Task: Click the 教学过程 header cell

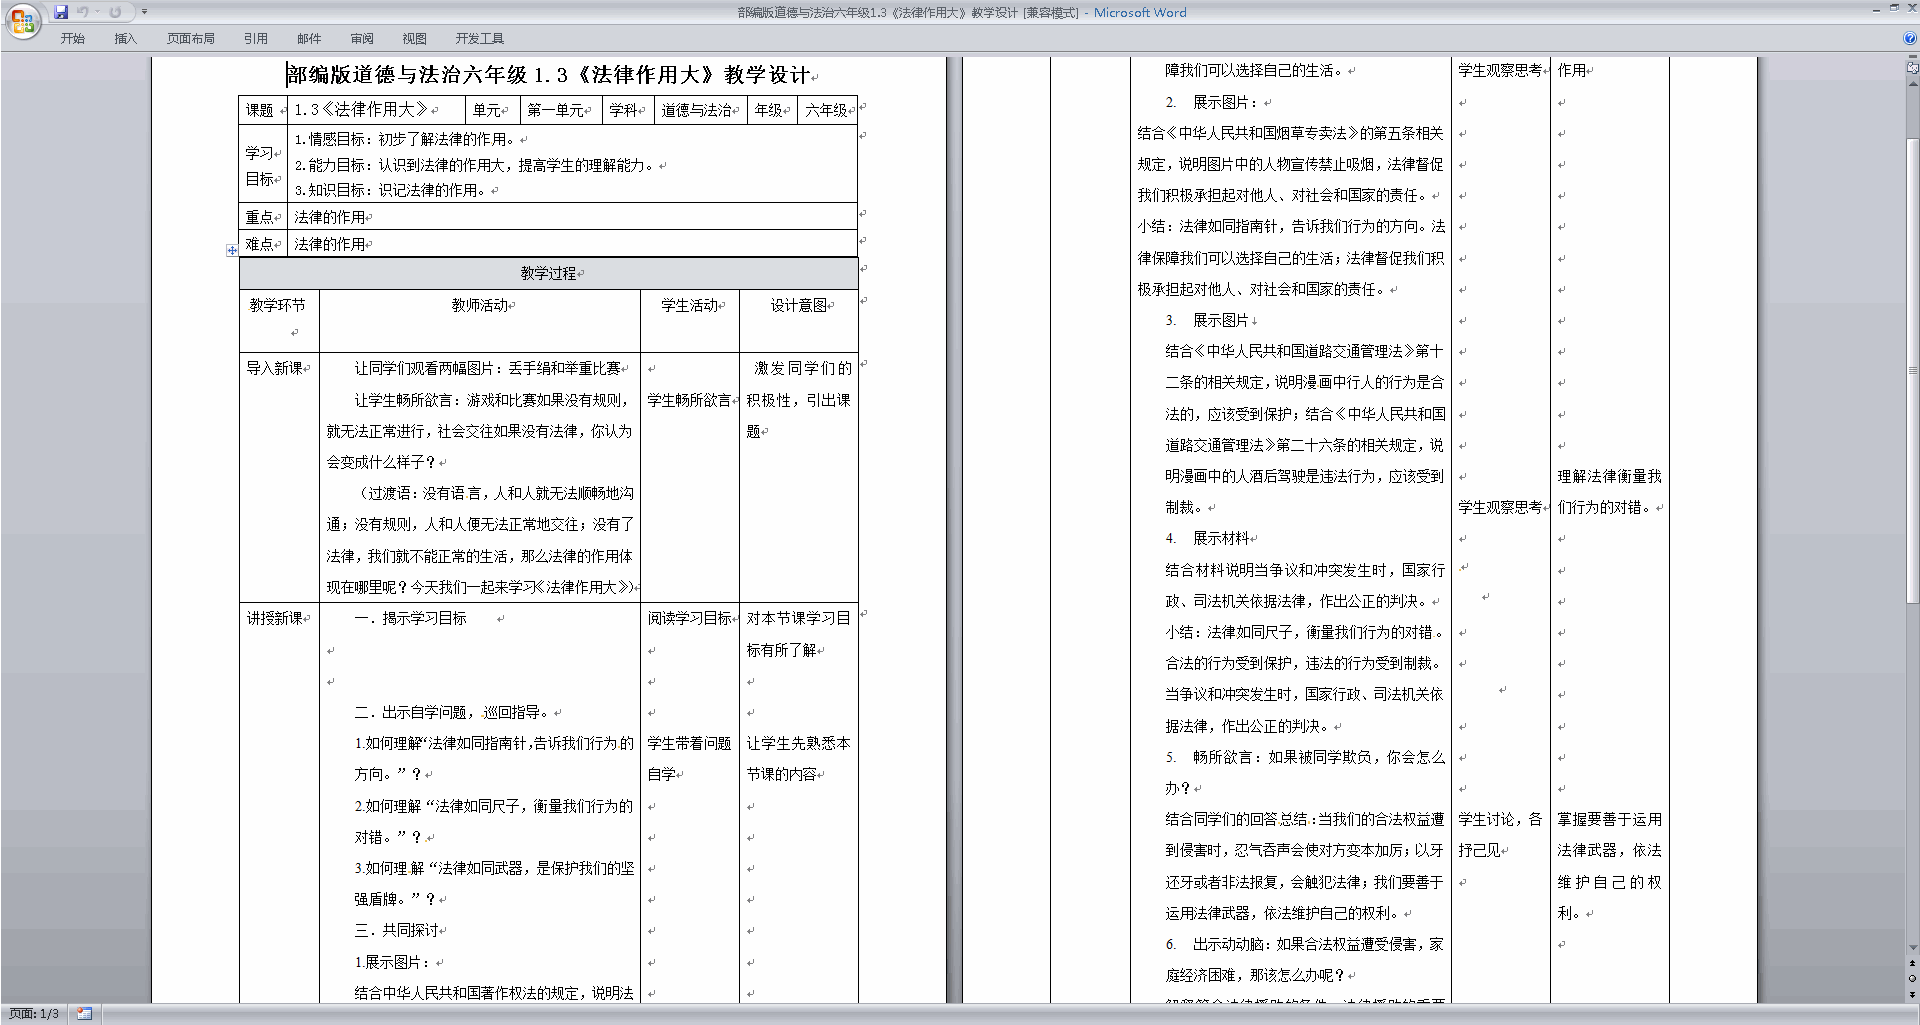Action: (x=548, y=273)
